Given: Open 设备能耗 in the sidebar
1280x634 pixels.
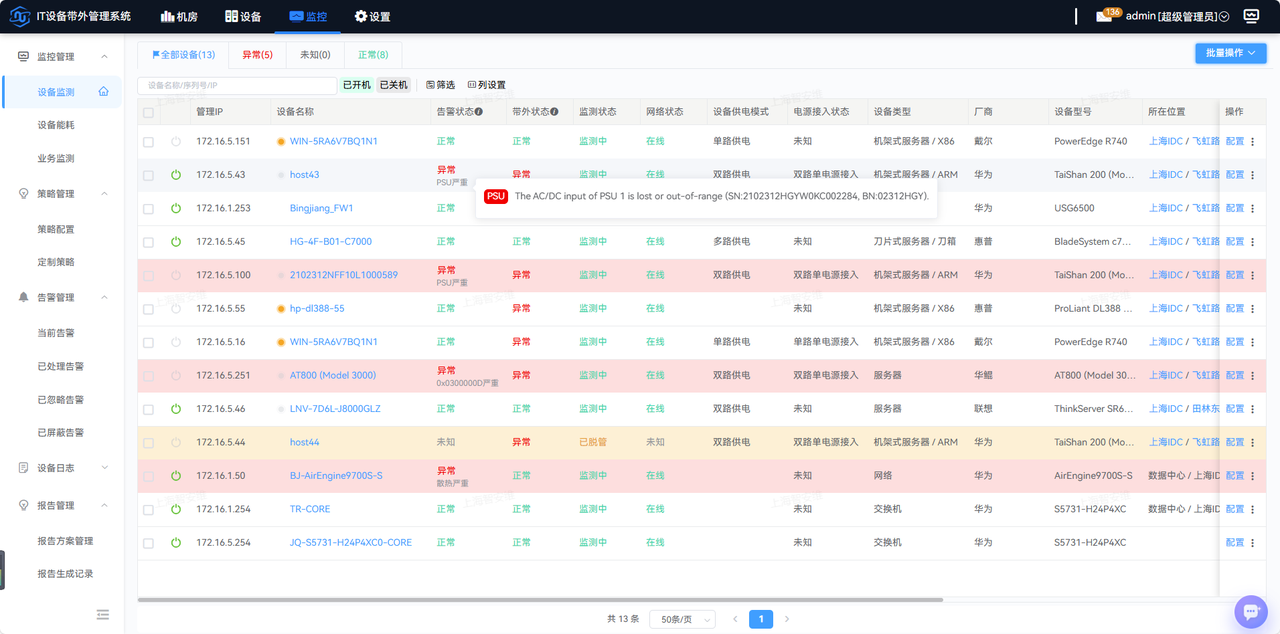Looking at the screenshot, I should click(x=56, y=125).
